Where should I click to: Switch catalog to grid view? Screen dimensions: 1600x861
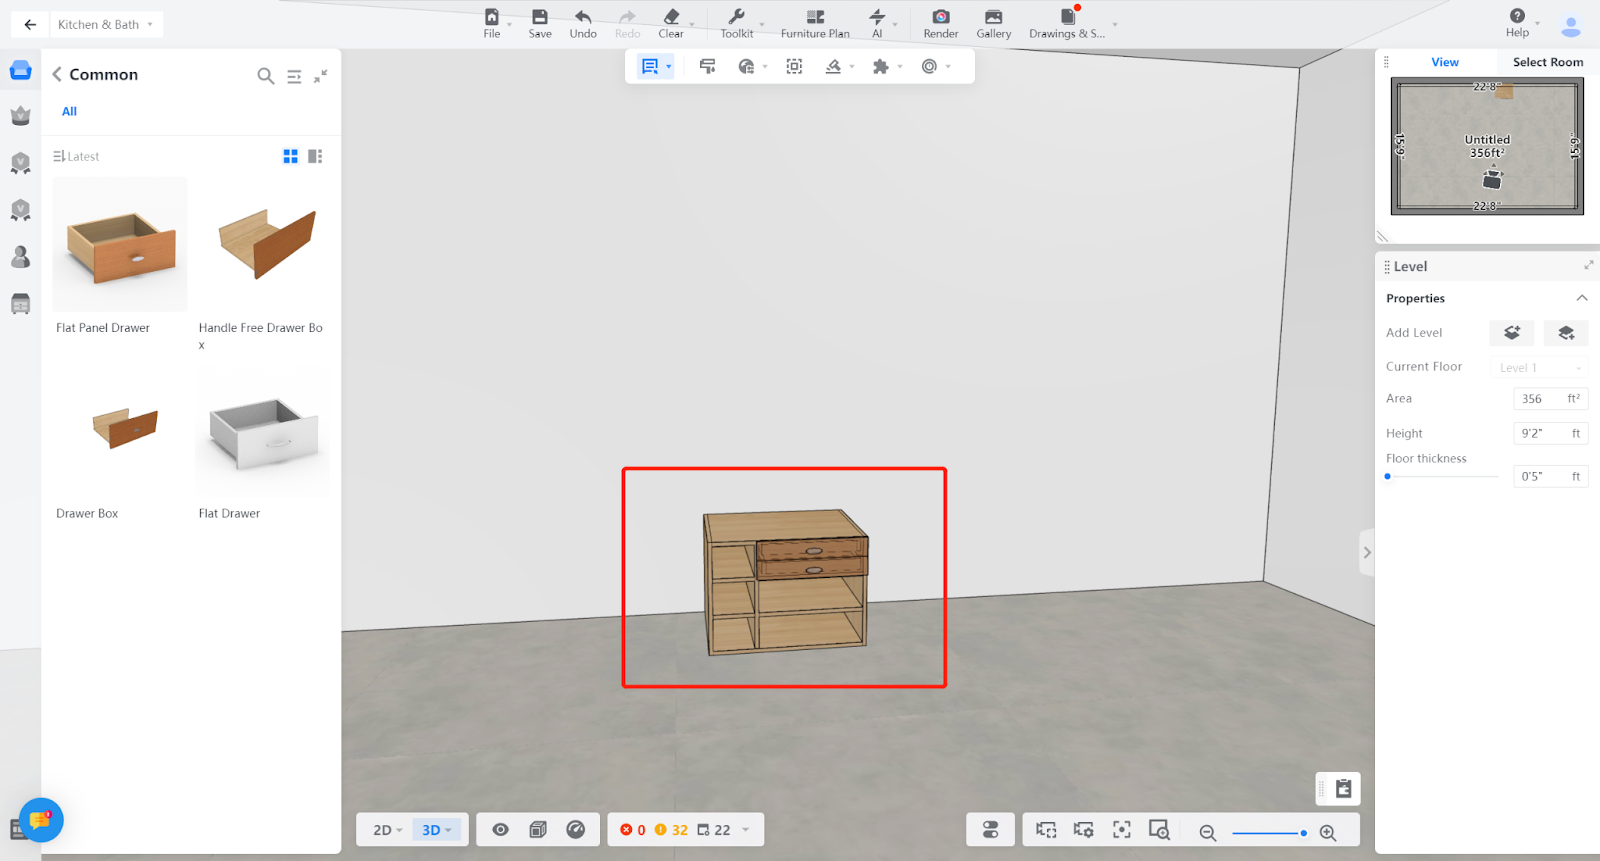(290, 156)
